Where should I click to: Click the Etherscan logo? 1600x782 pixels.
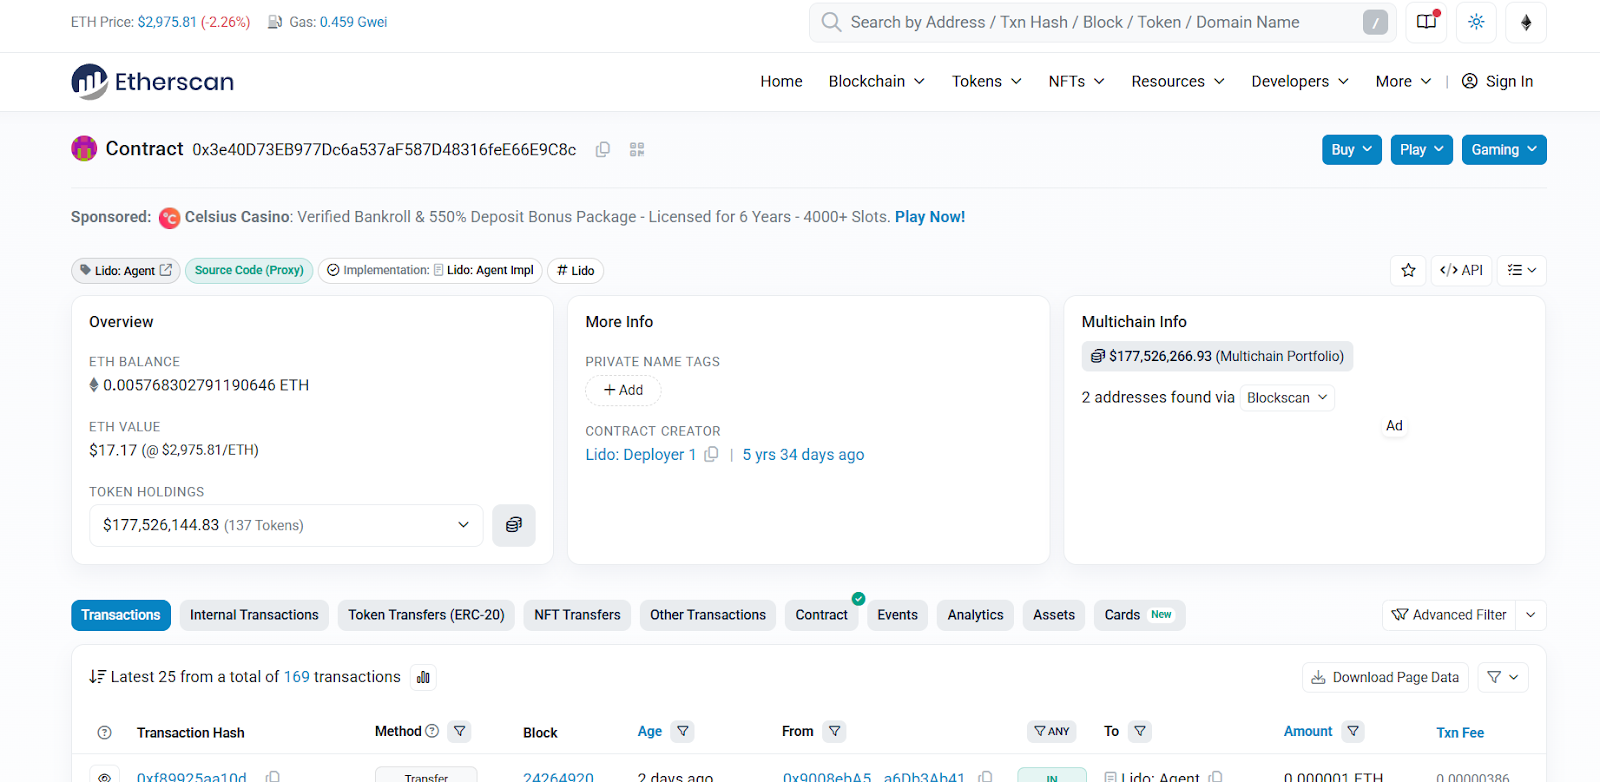click(x=152, y=81)
